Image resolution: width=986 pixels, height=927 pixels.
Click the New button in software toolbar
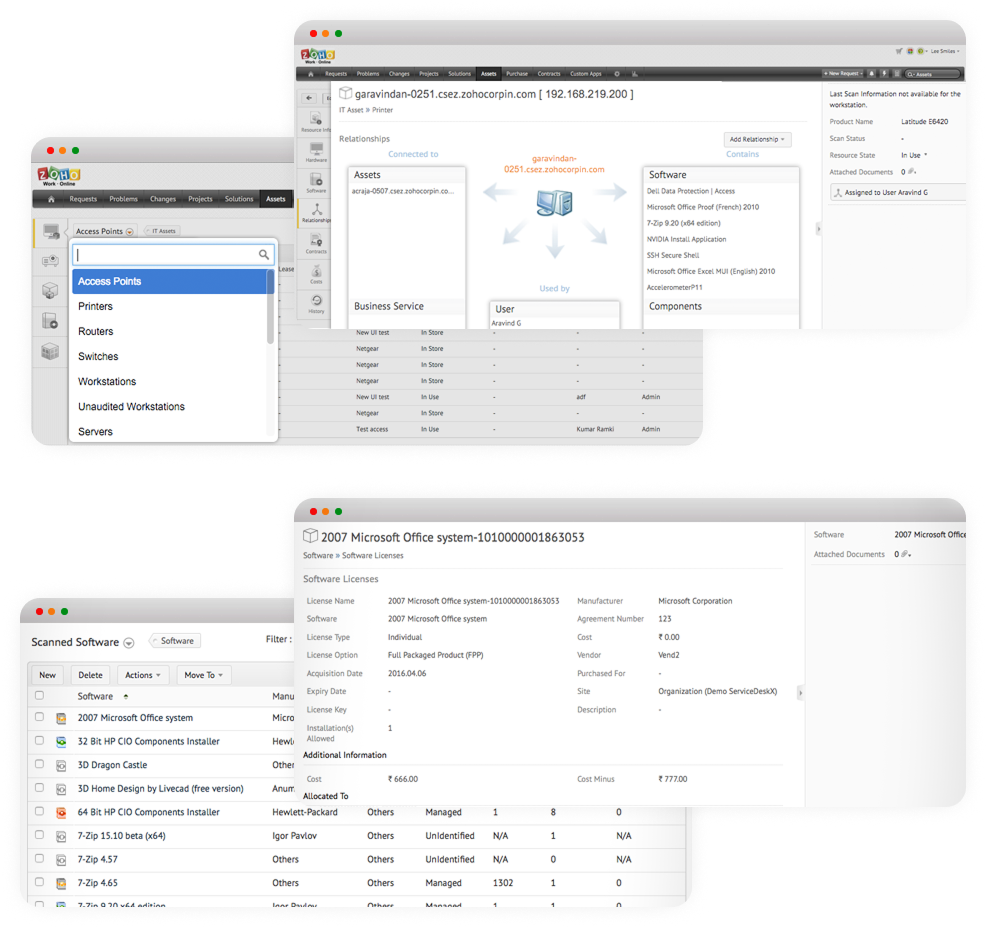pos(47,675)
